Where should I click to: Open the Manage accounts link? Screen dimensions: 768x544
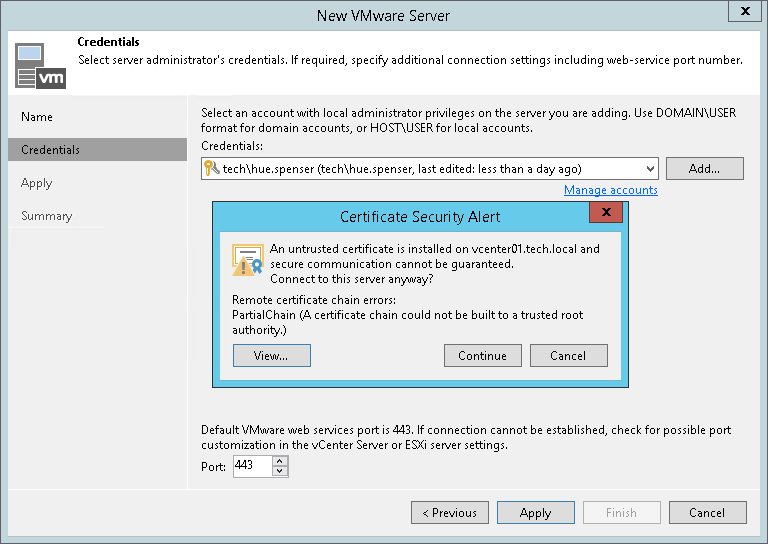click(610, 190)
